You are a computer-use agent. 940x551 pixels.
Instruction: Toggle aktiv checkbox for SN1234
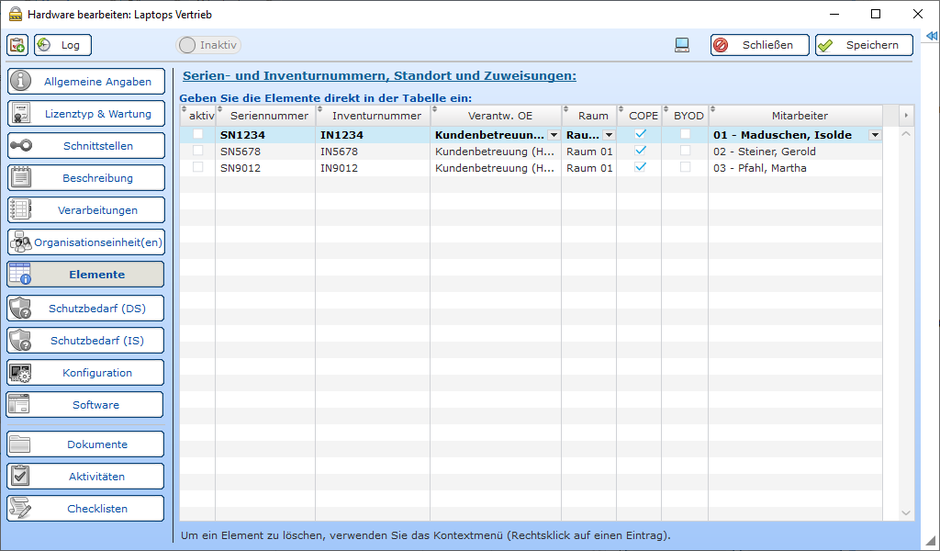pos(198,134)
